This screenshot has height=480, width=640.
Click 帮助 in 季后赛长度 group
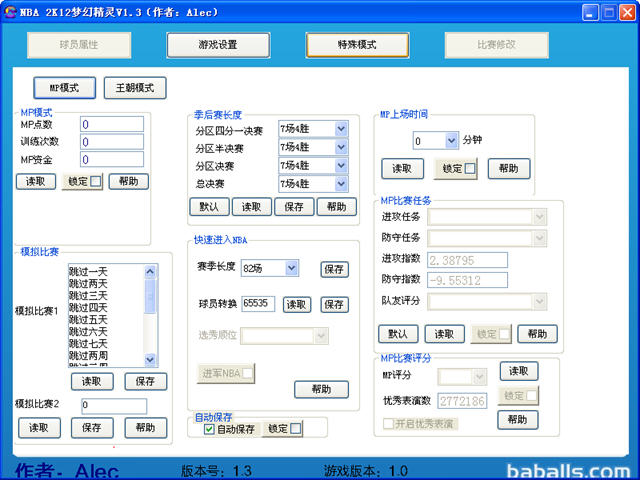337,207
